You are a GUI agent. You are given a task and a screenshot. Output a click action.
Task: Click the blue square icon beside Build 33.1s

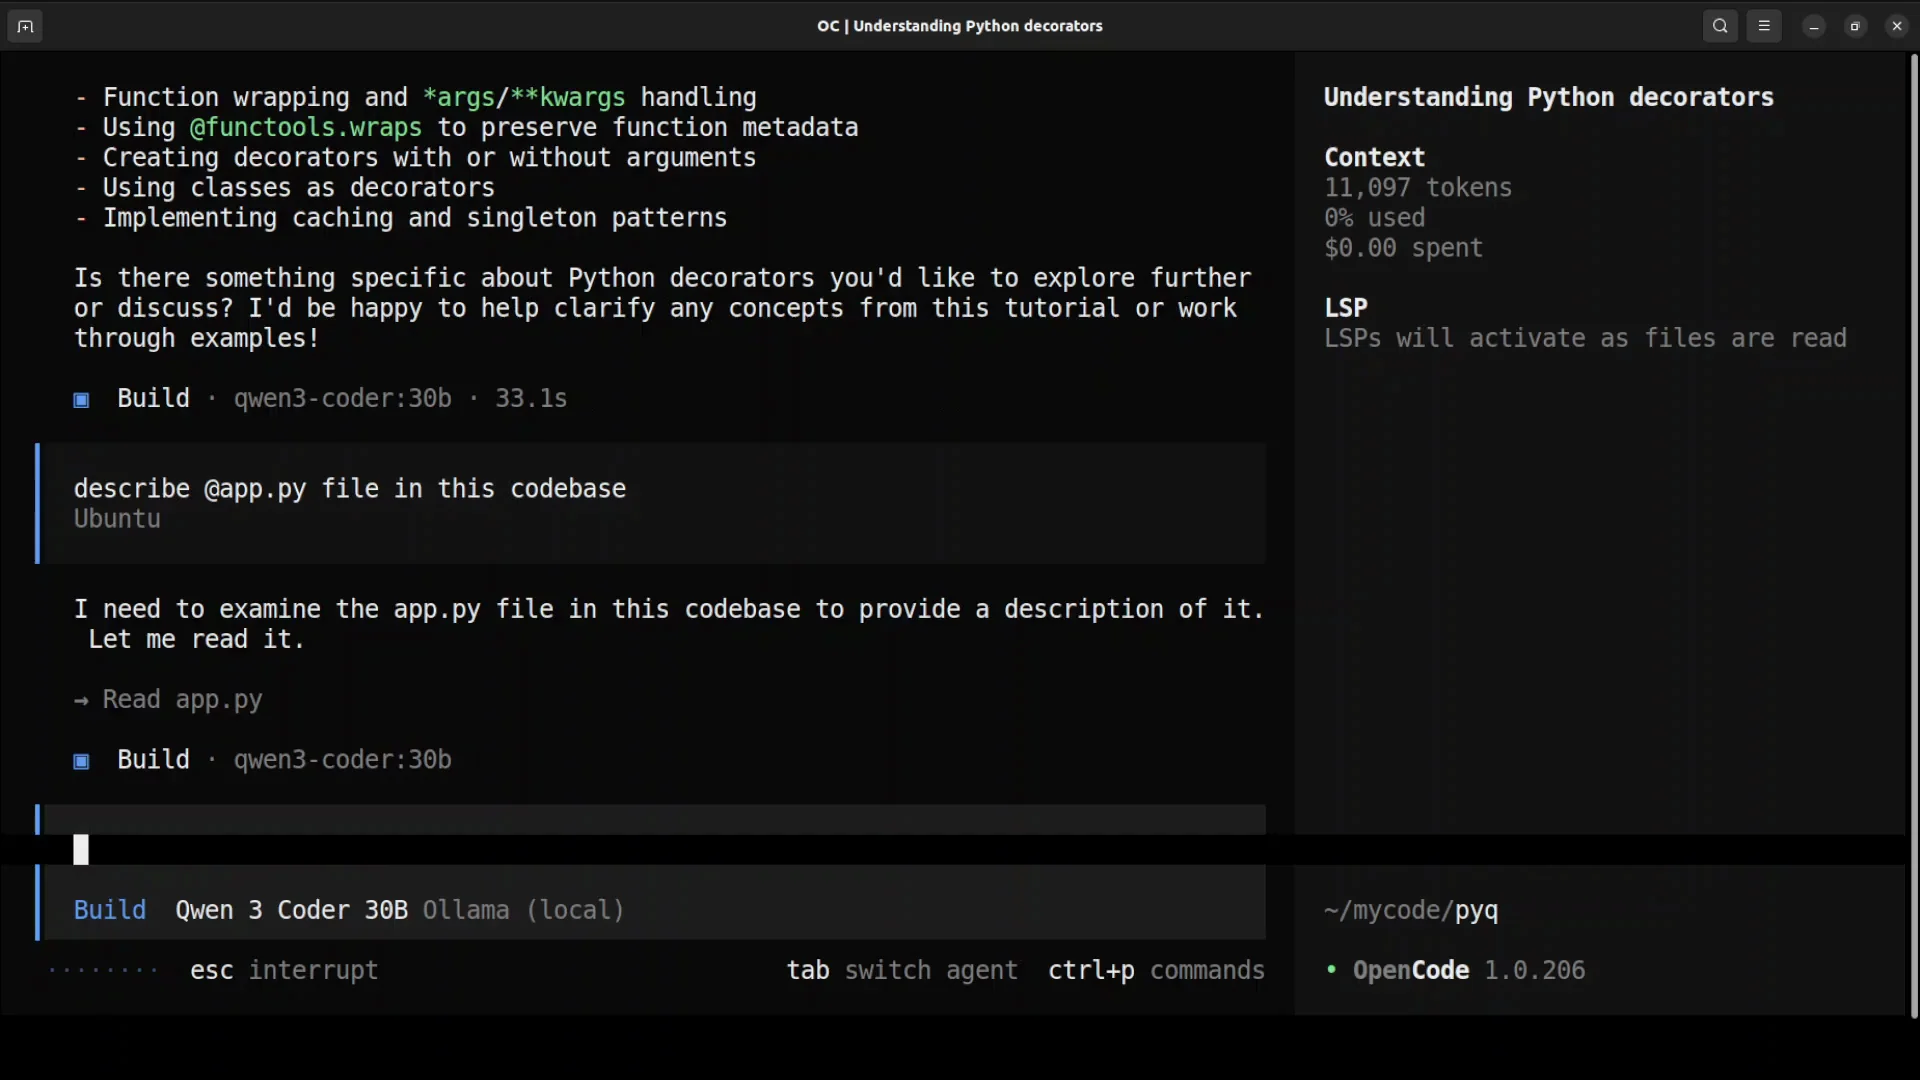tap(82, 400)
